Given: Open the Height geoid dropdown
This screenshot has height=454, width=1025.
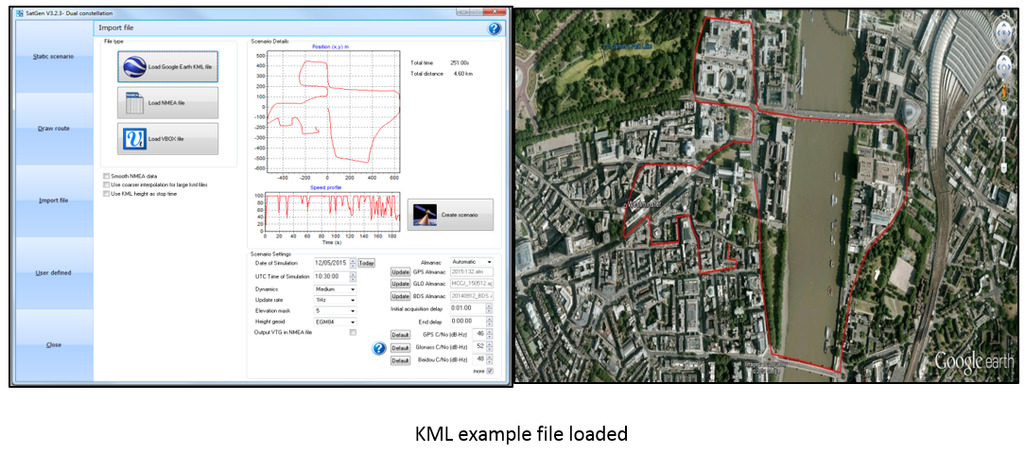Looking at the screenshot, I should click(335, 322).
